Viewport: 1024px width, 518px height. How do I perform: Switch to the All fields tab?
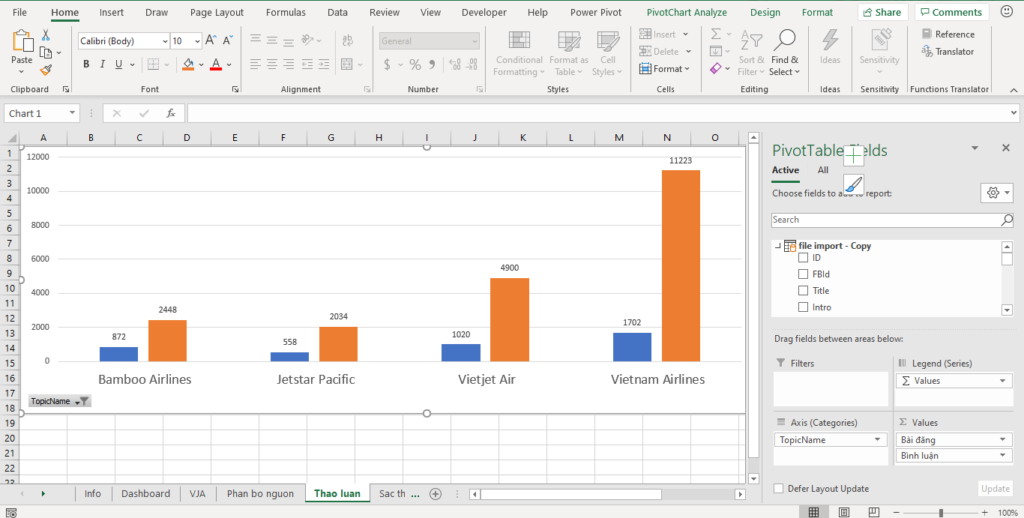click(x=823, y=170)
